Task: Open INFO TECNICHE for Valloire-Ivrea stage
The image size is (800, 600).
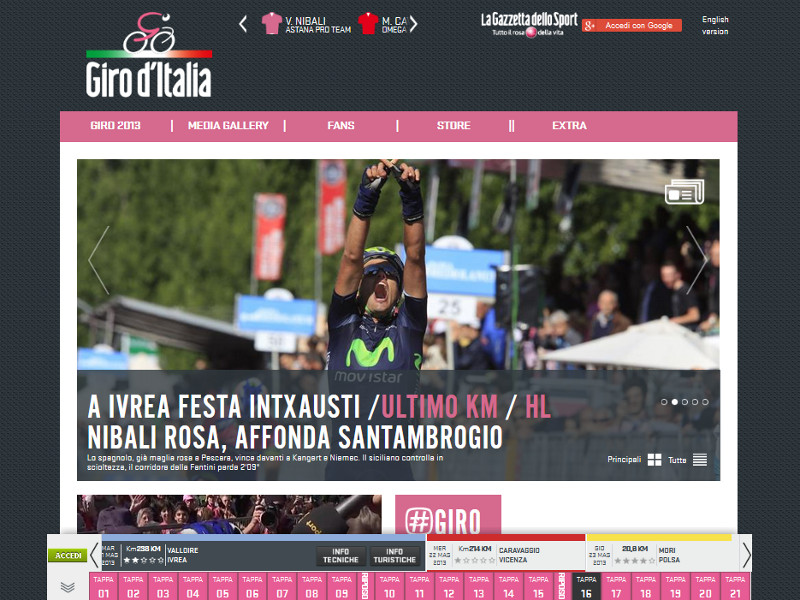Action: 341,556
